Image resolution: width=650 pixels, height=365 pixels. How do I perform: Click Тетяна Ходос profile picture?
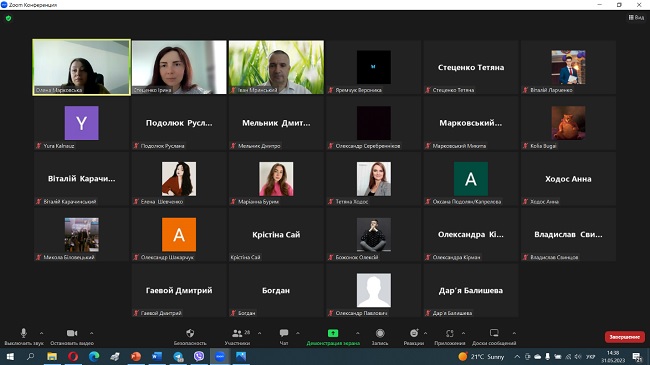click(374, 179)
